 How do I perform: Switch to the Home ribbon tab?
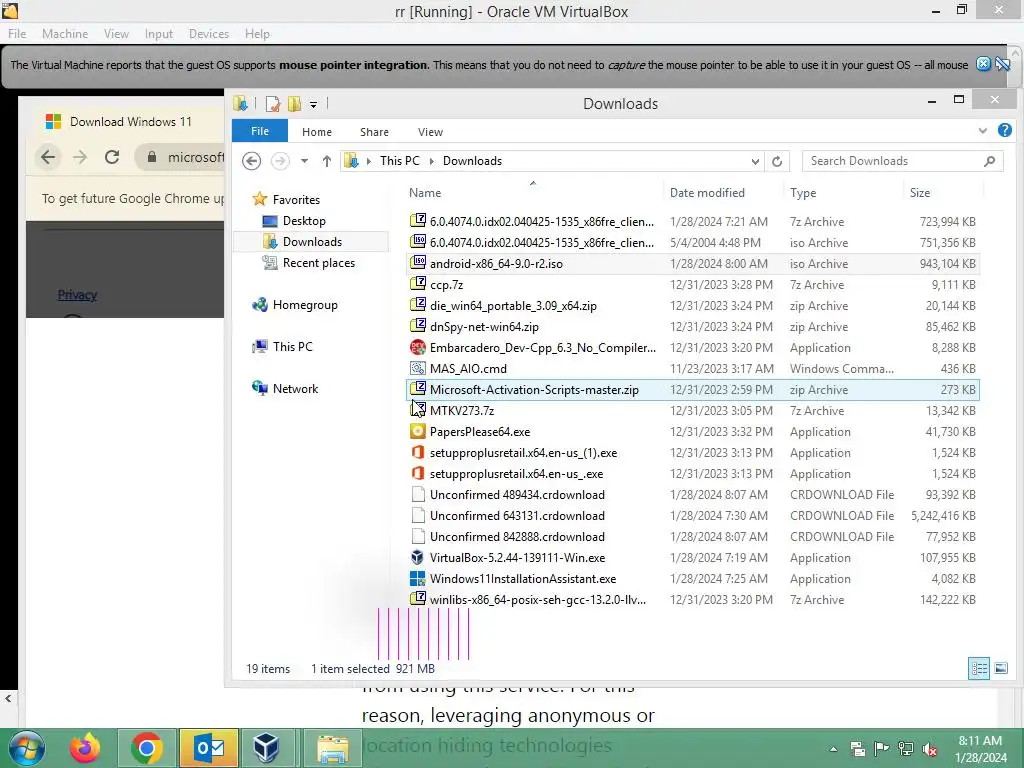(x=317, y=132)
